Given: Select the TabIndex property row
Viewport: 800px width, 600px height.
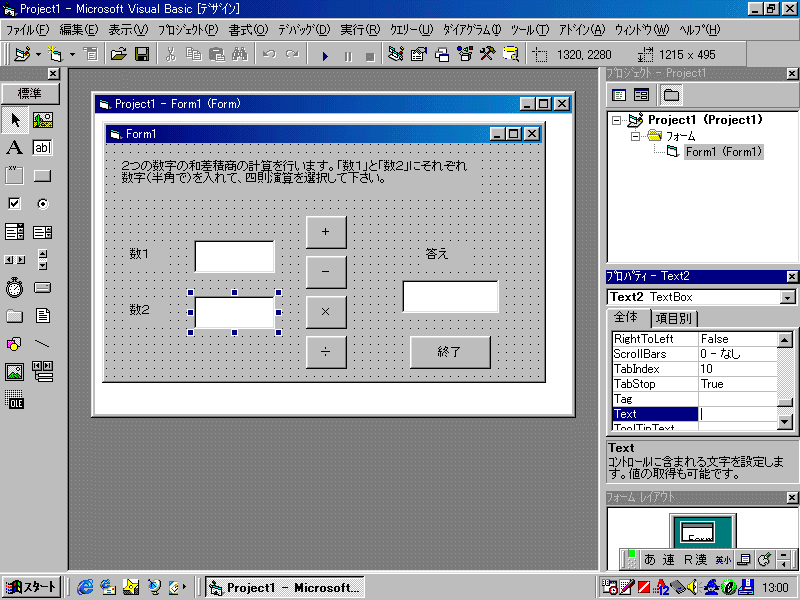Looking at the screenshot, I should (x=694, y=369).
